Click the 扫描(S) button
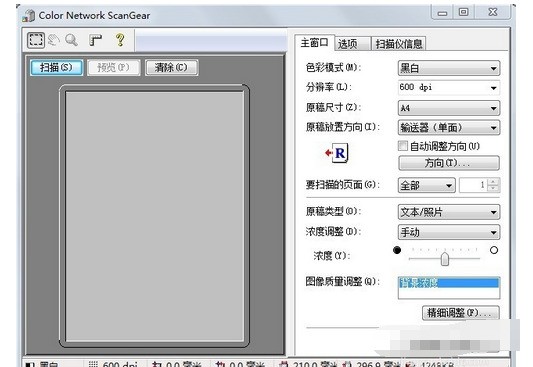Image resolution: width=533 pixels, height=367 pixels. (x=56, y=67)
